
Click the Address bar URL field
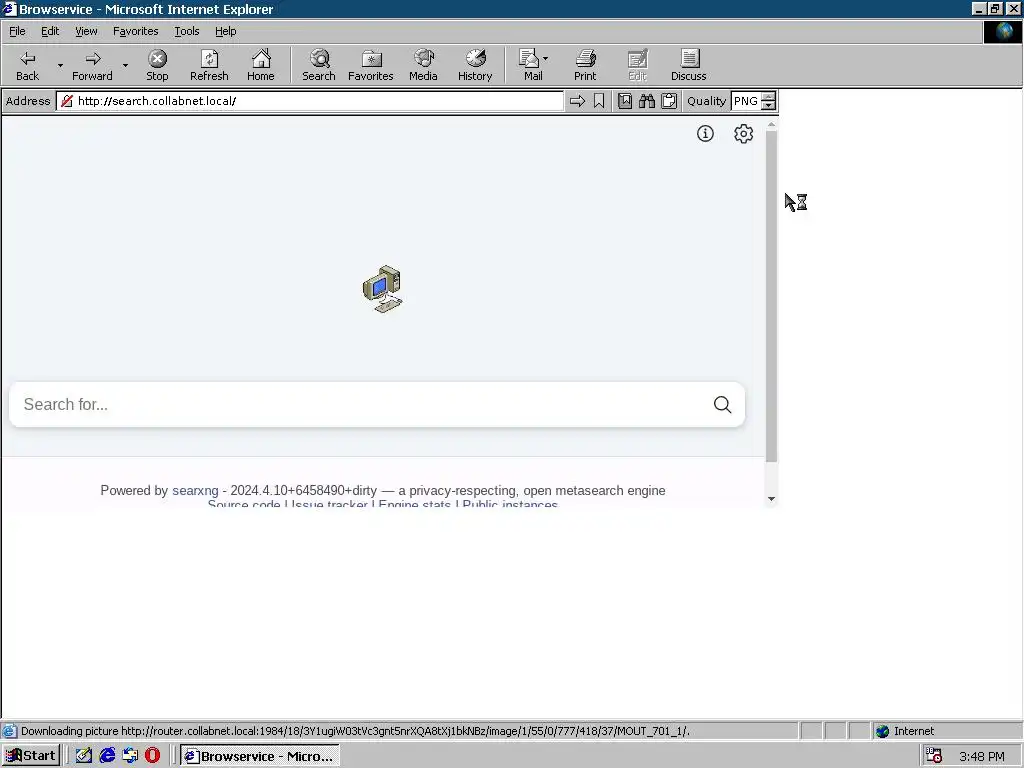310,101
